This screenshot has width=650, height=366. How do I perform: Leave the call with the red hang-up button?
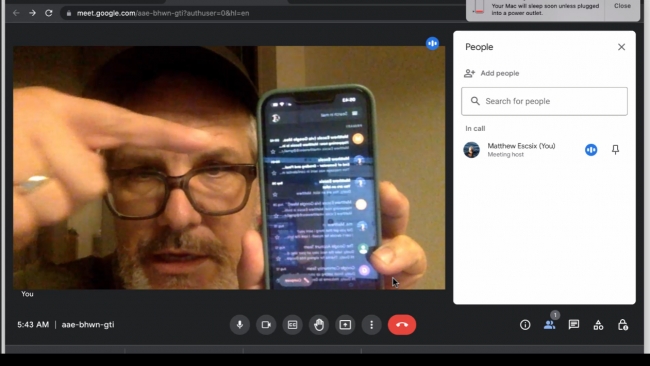tap(402, 325)
